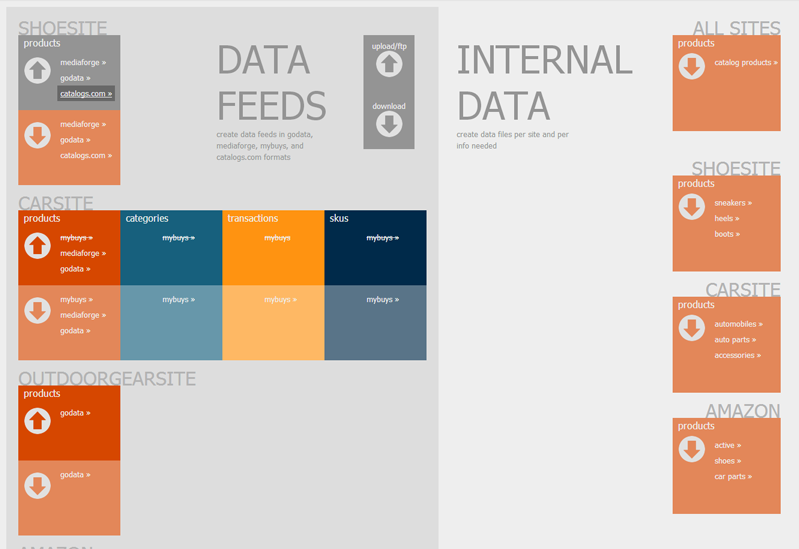Click the upload/ftp arrow icon
The image size is (799, 549).
pos(389,64)
